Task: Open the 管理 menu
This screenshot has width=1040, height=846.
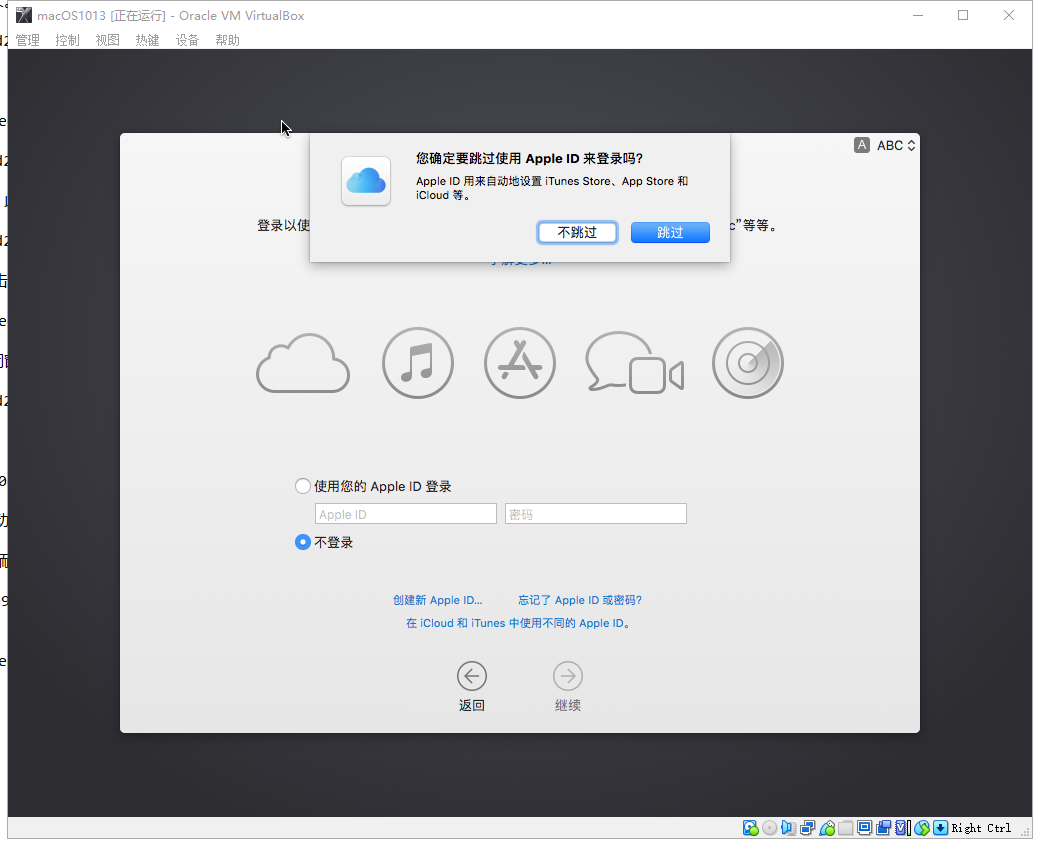Action: pos(28,40)
